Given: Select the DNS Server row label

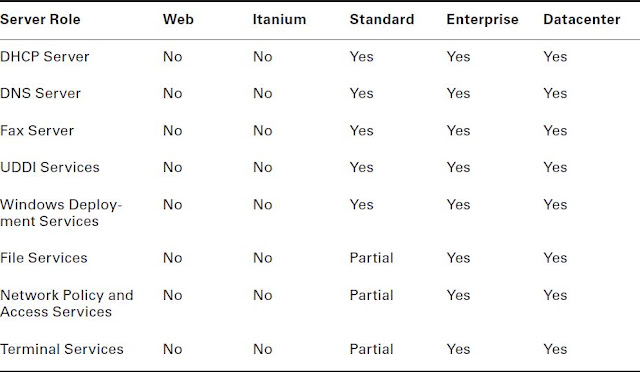Looking at the screenshot, I should pos(40,93).
